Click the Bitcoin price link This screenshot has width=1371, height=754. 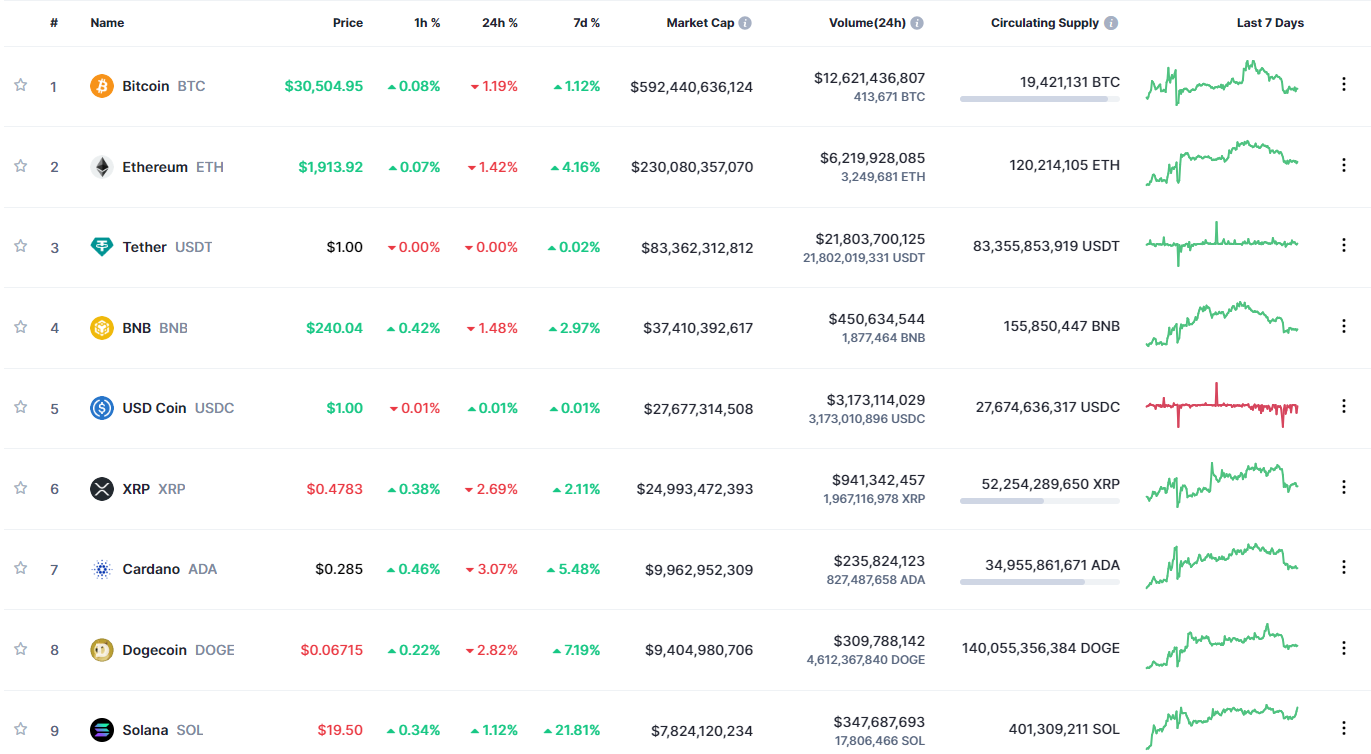coord(324,86)
